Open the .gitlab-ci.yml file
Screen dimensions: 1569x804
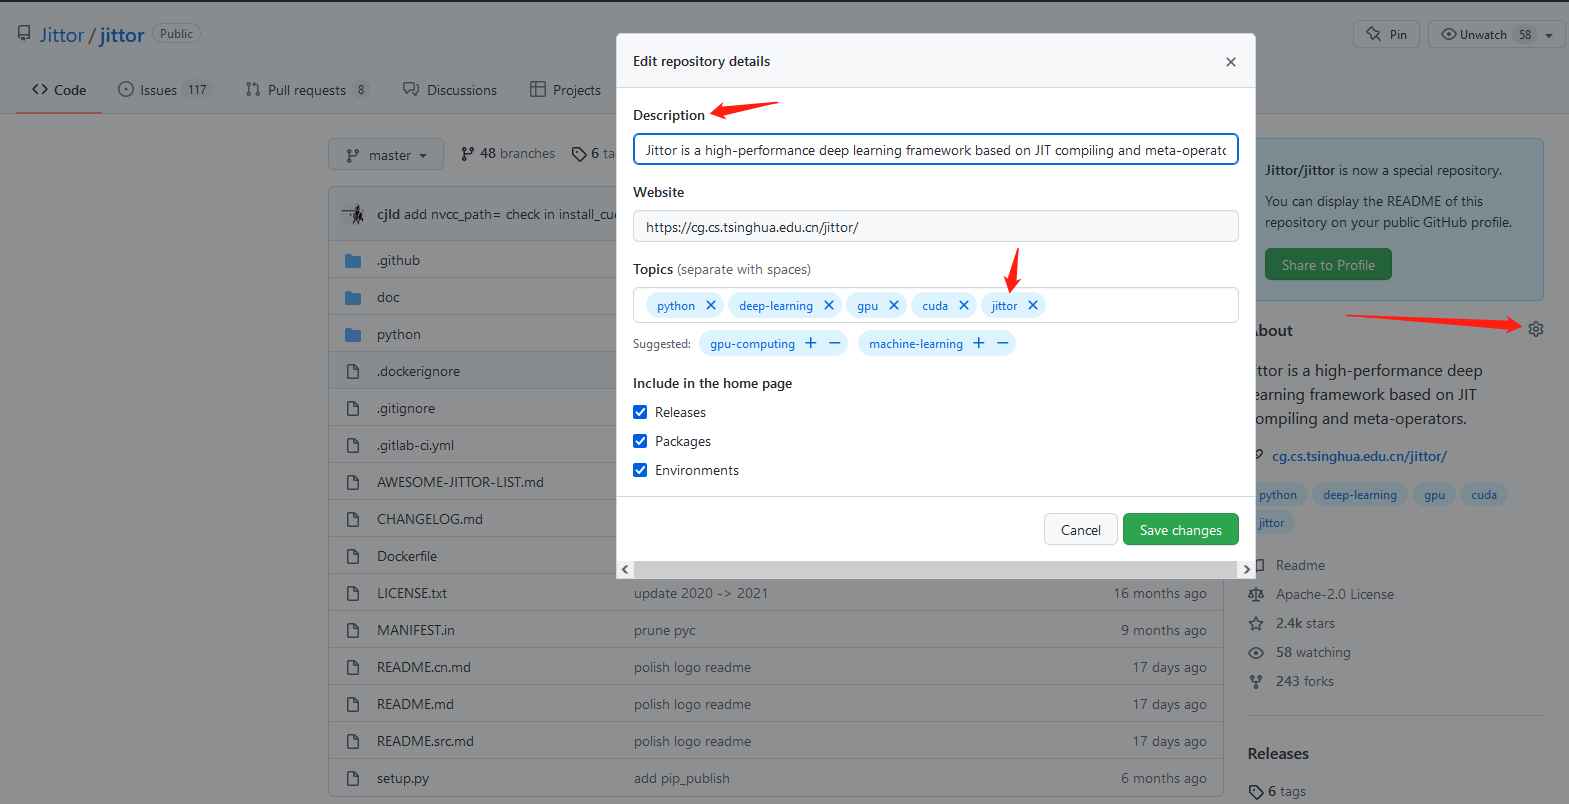point(415,446)
